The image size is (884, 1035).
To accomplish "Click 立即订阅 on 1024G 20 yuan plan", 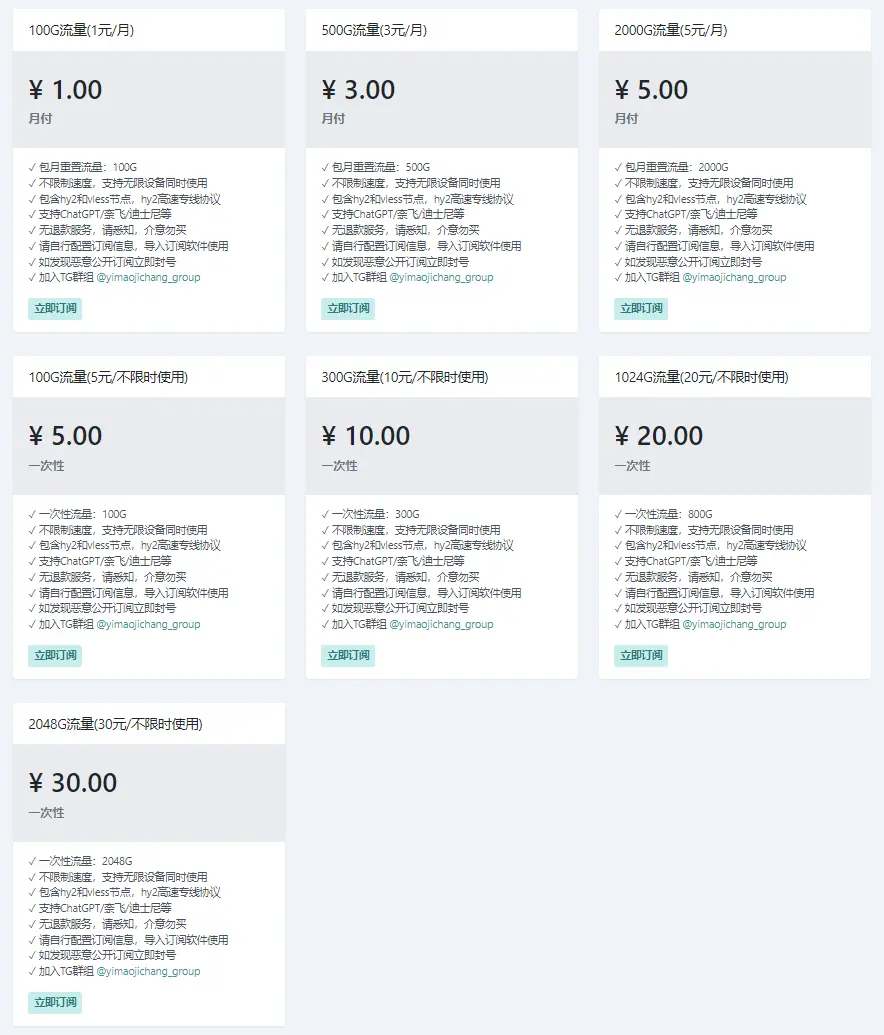I will (x=641, y=655).
